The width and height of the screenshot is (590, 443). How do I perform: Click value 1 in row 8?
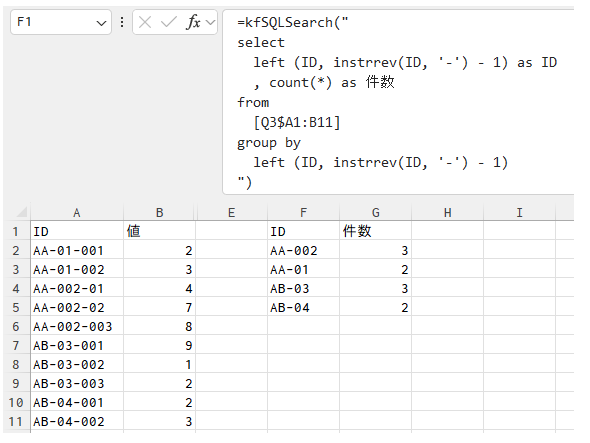(160, 364)
